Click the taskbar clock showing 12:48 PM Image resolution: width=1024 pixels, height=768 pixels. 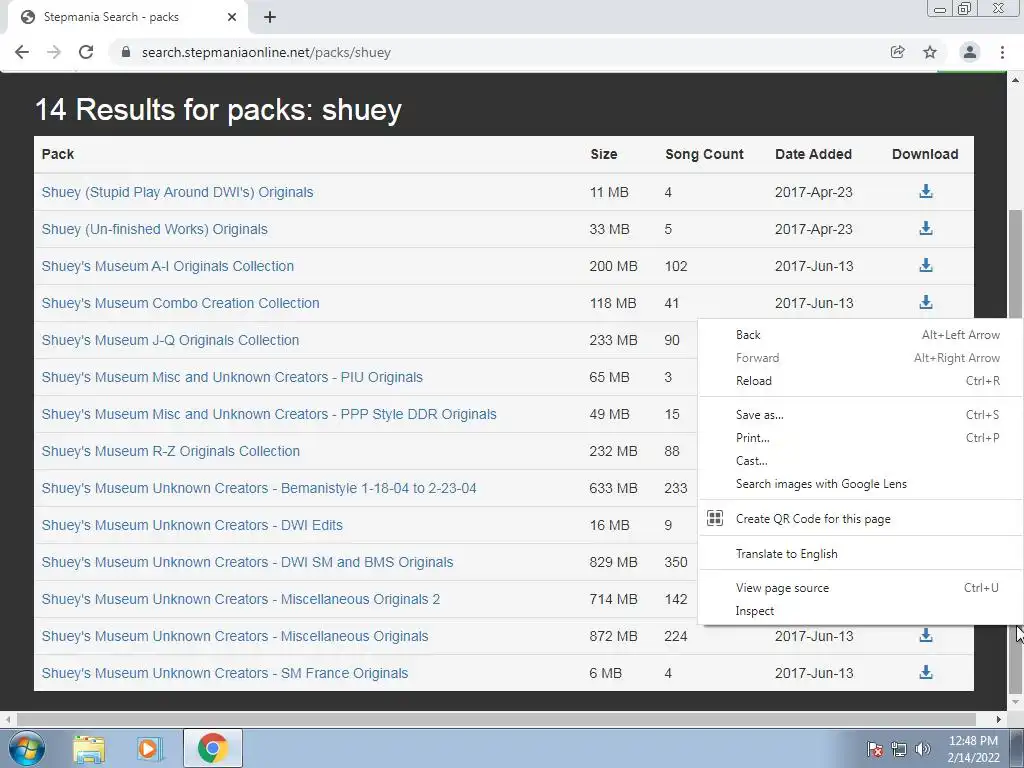pyautogui.click(x=973, y=749)
